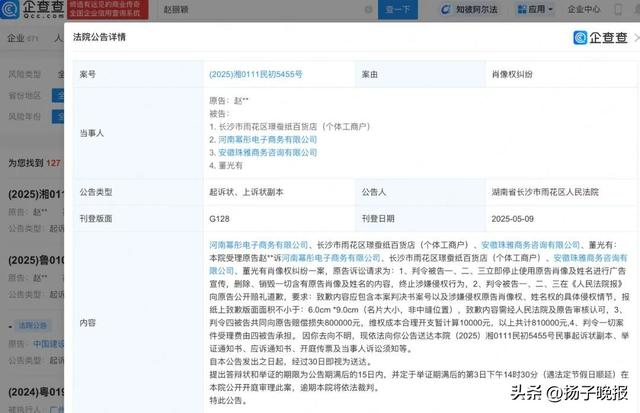This screenshot has width=640, height=413.
Task: Click 风险类型 filter label in background page
Action: tap(24, 74)
